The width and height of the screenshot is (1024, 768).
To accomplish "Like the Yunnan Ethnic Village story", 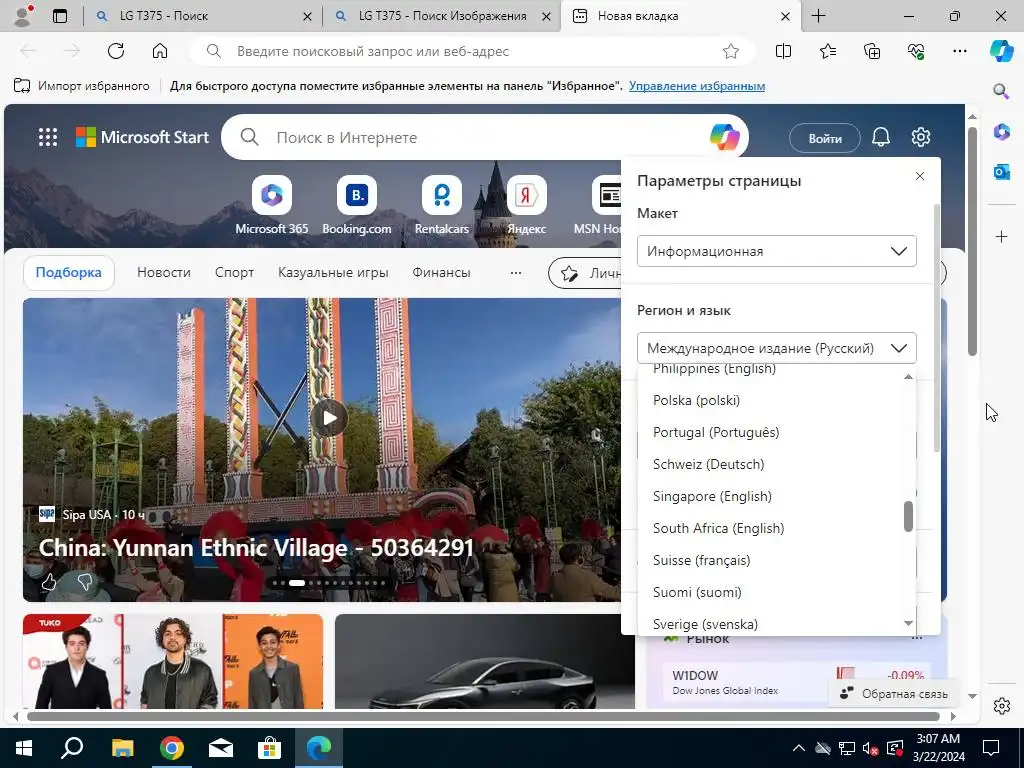I will point(49,581).
